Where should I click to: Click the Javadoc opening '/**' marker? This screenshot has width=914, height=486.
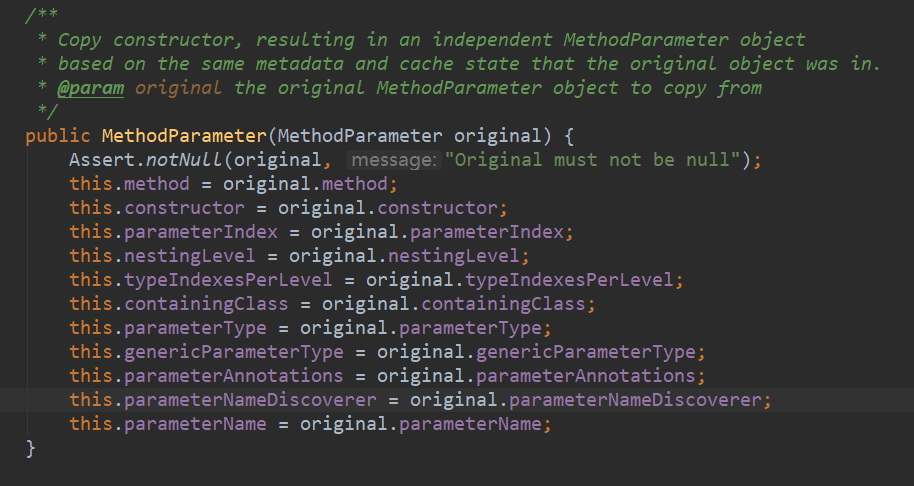(42, 16)
